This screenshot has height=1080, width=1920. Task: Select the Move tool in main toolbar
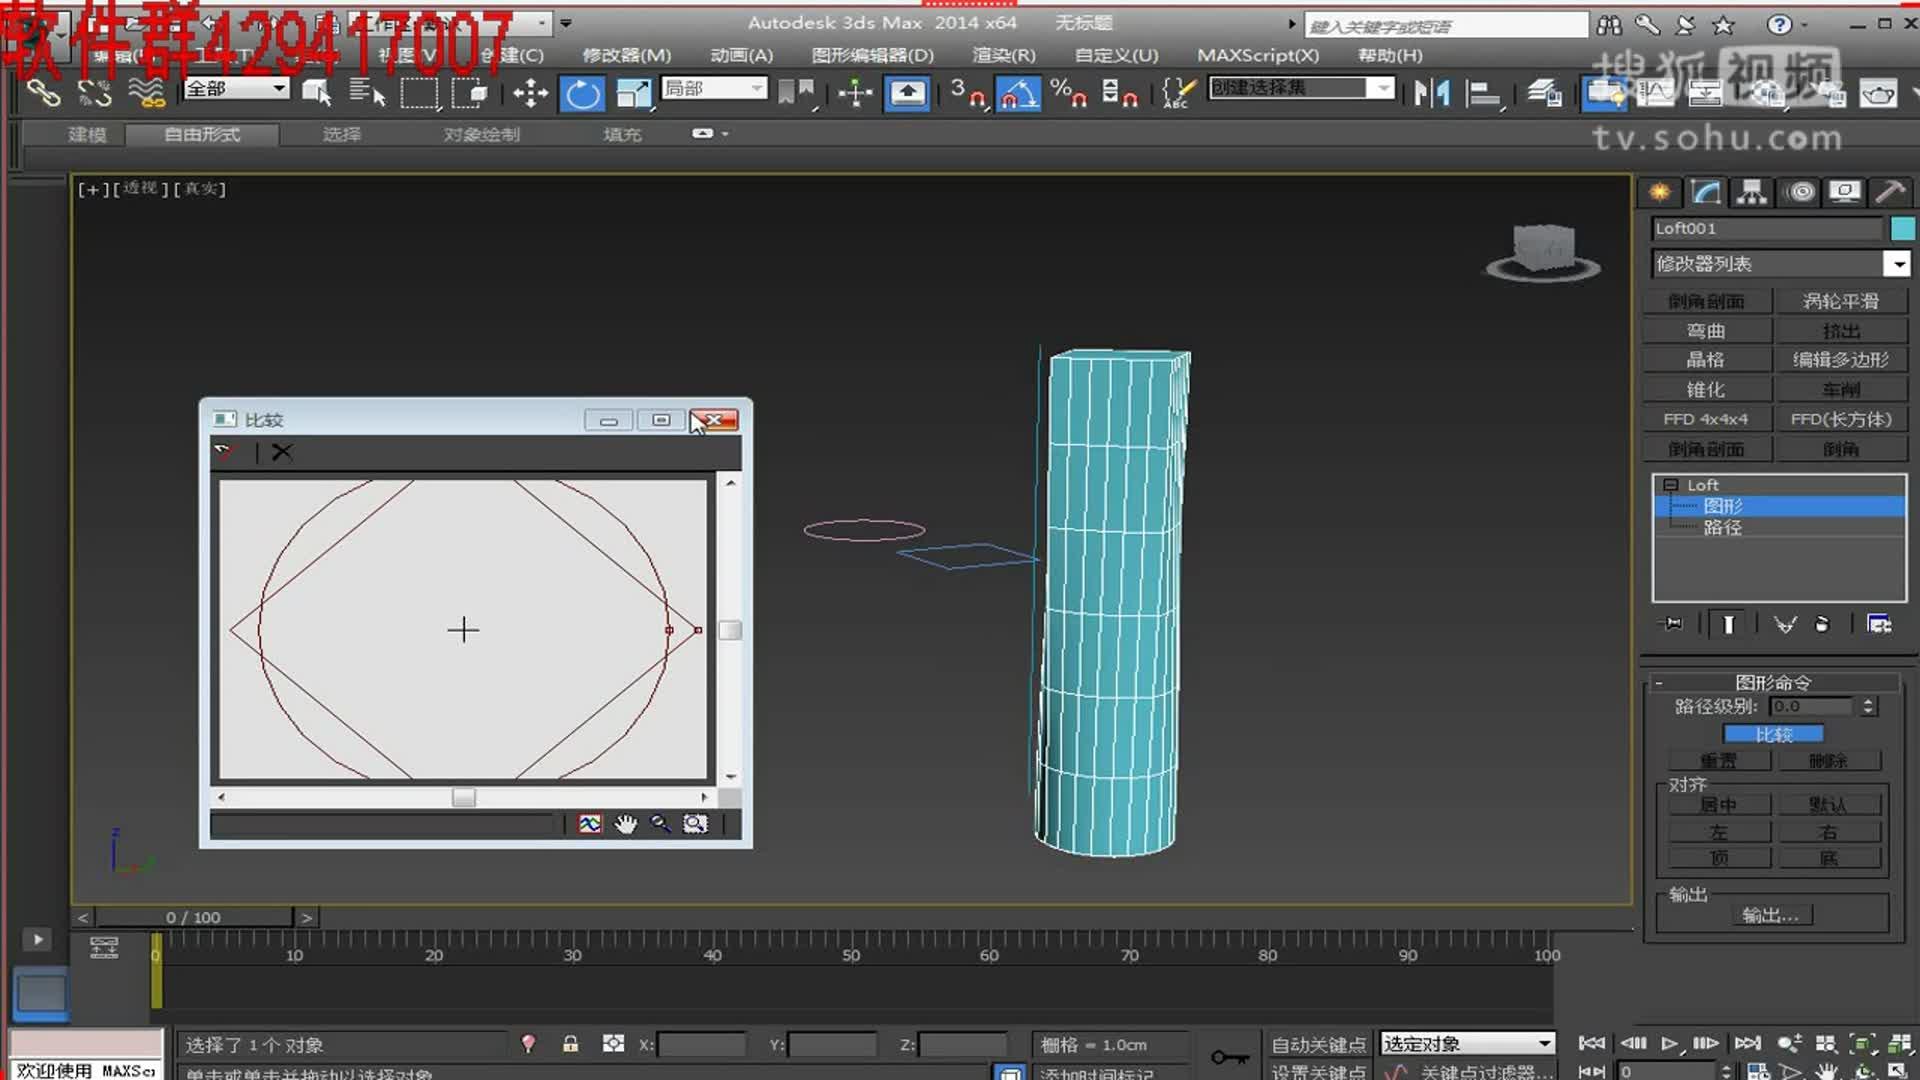530,94
